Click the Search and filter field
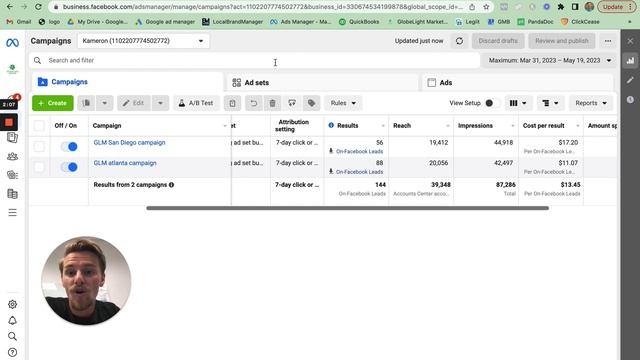 [255, 60]
